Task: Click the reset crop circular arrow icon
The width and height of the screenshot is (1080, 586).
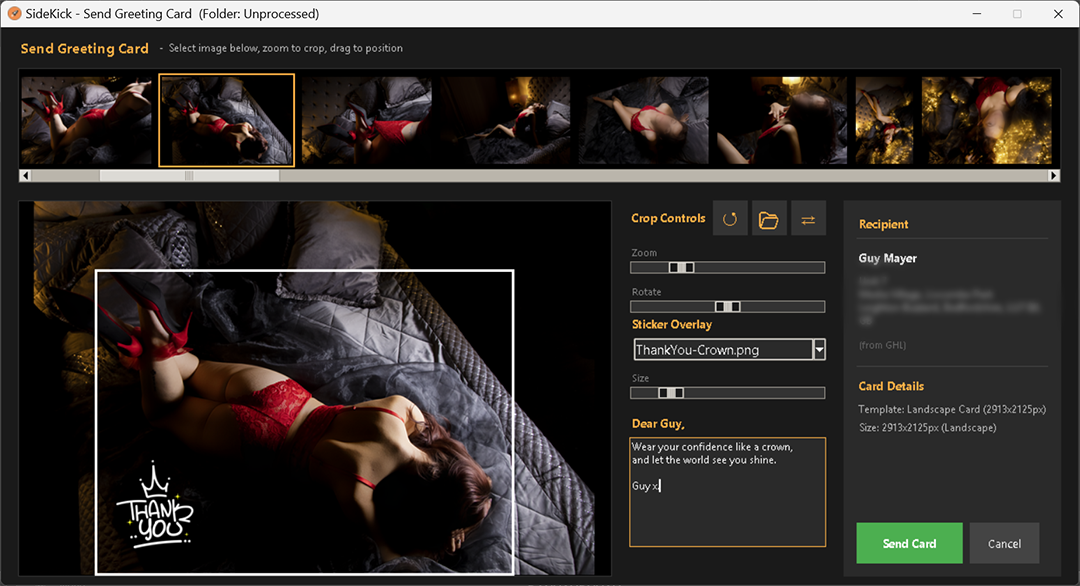Action: coord(730,219)
